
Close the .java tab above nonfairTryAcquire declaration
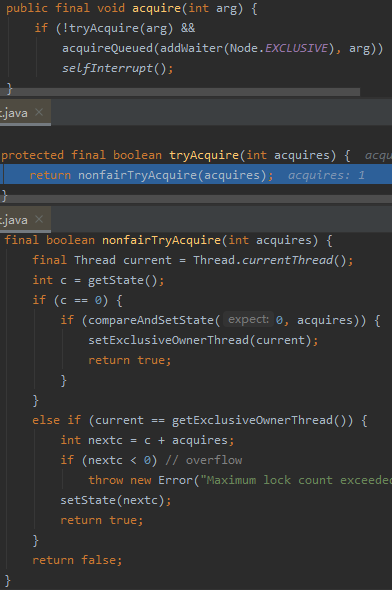tap(39, 219)
